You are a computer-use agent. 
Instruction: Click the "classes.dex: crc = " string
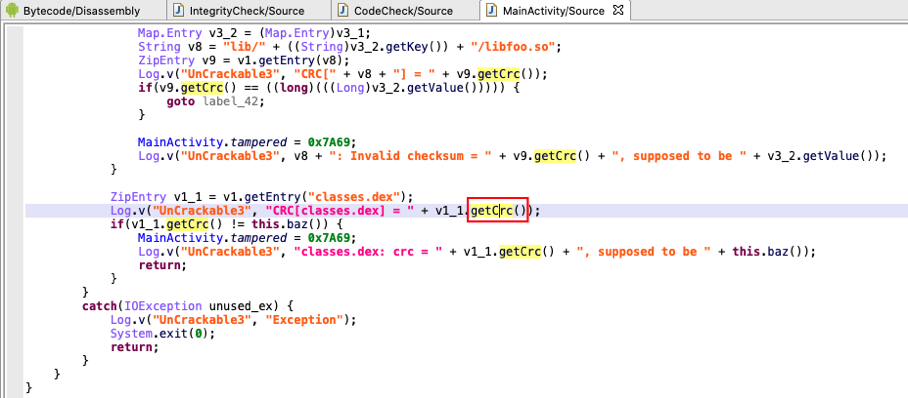click(369, 252)
